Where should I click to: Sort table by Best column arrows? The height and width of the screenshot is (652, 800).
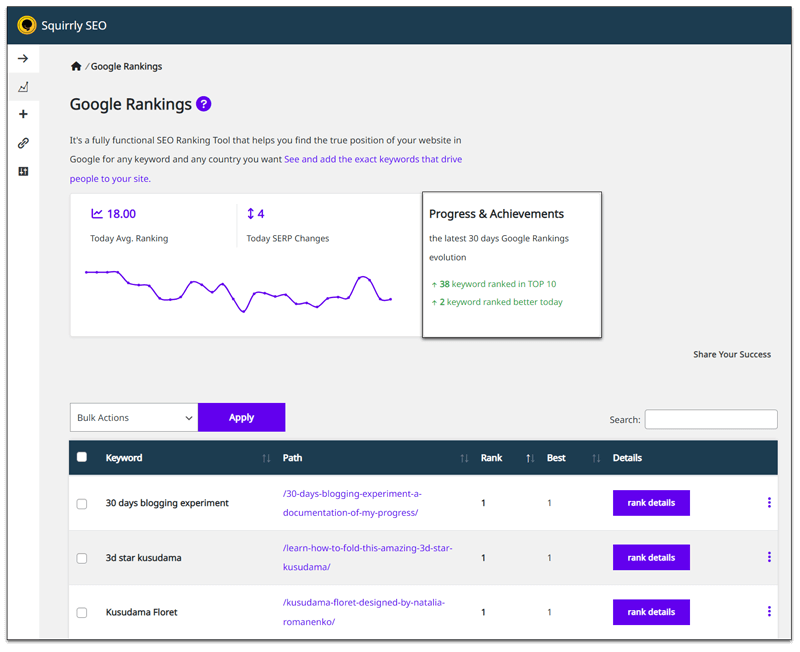click(596, 458)
